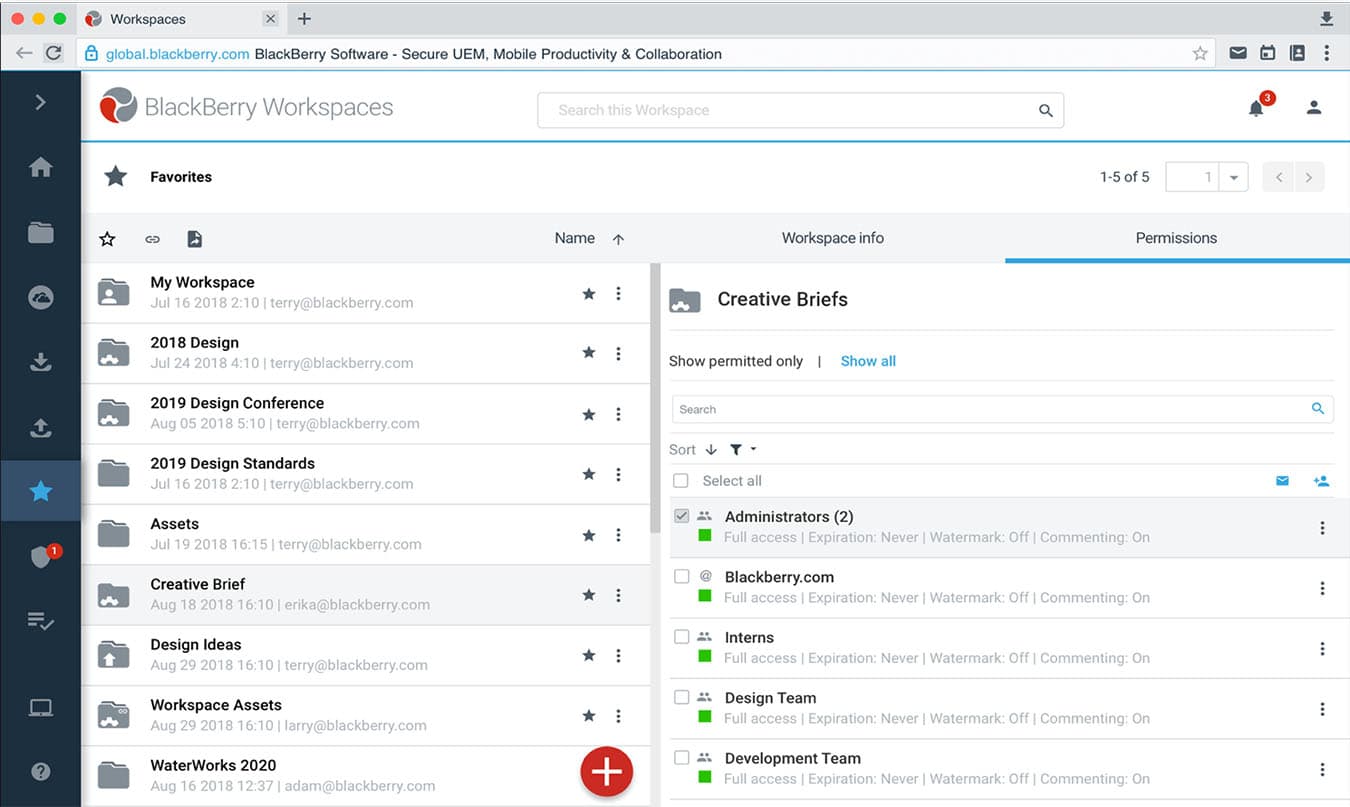Toggle favorite star for My Workspace
The image size is (1350, 807).
tap(589, 293)
